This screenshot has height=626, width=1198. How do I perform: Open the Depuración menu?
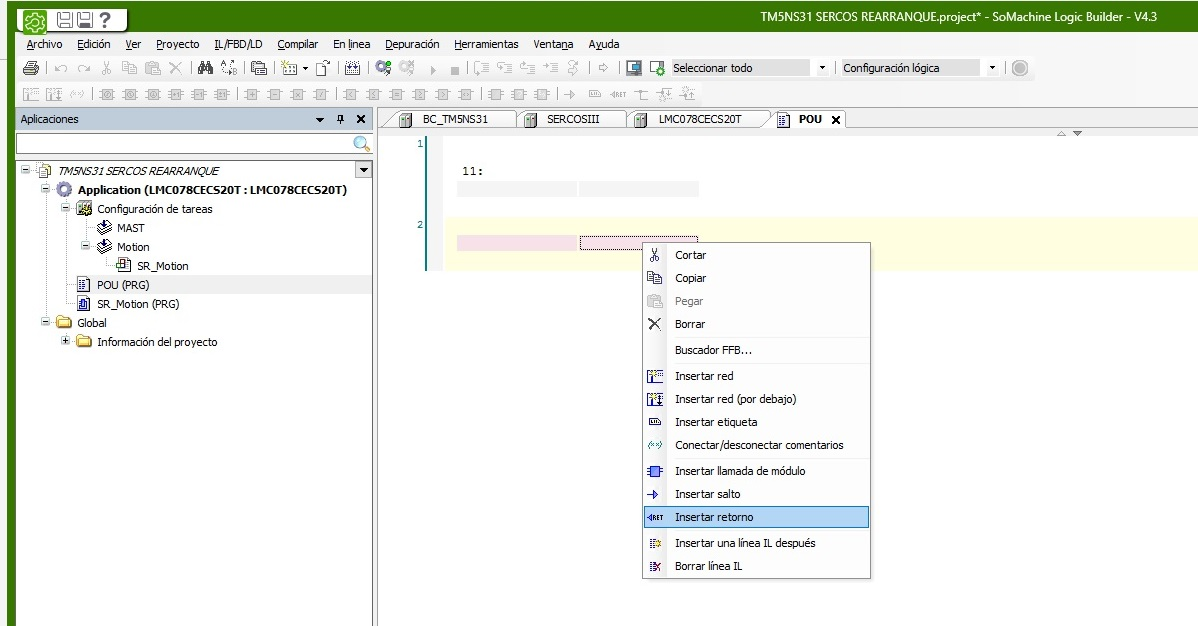412,44
